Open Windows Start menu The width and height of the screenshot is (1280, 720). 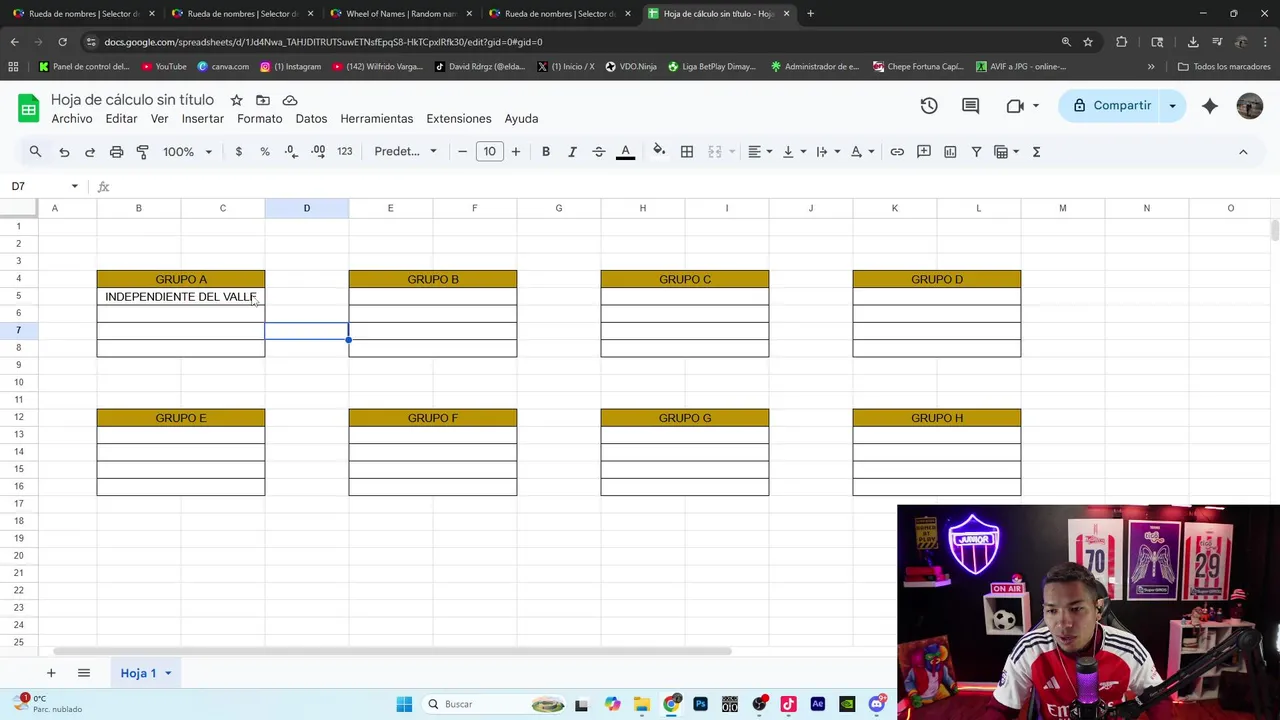coord(404,704)
